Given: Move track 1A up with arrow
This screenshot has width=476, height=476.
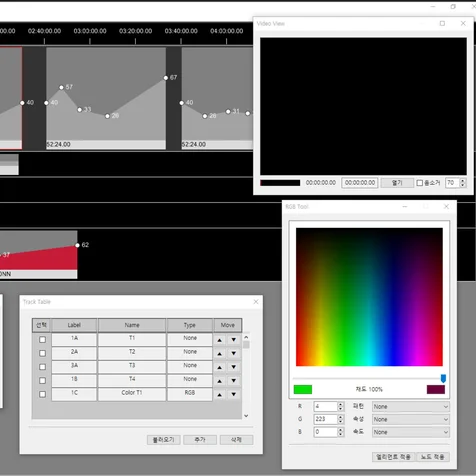Looking at the screenshot, I should (219, 340).
